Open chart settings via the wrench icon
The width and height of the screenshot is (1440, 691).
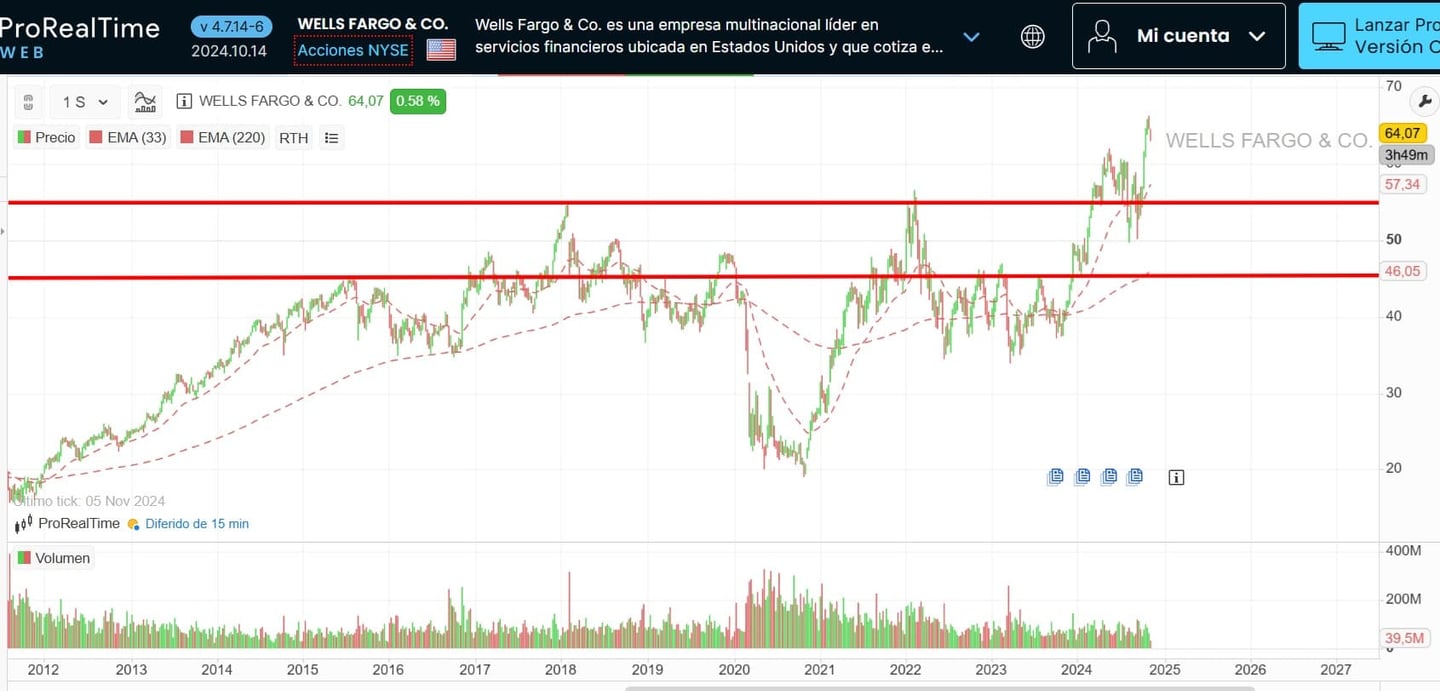click(x=1424, y=100)
